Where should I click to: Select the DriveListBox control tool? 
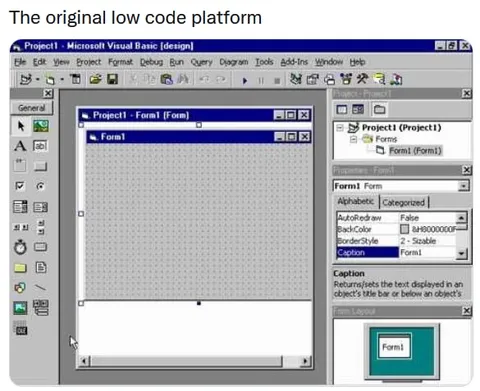40,247
